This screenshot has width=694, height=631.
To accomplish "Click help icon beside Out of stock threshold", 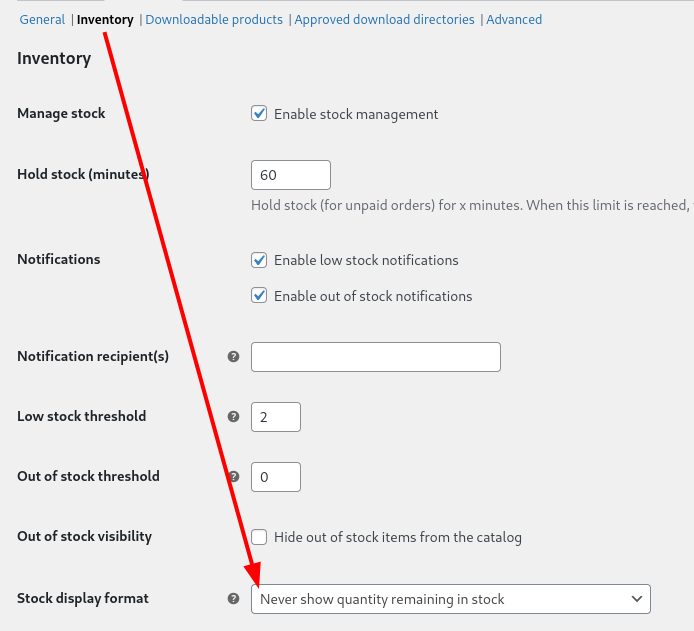I will 234,477.
